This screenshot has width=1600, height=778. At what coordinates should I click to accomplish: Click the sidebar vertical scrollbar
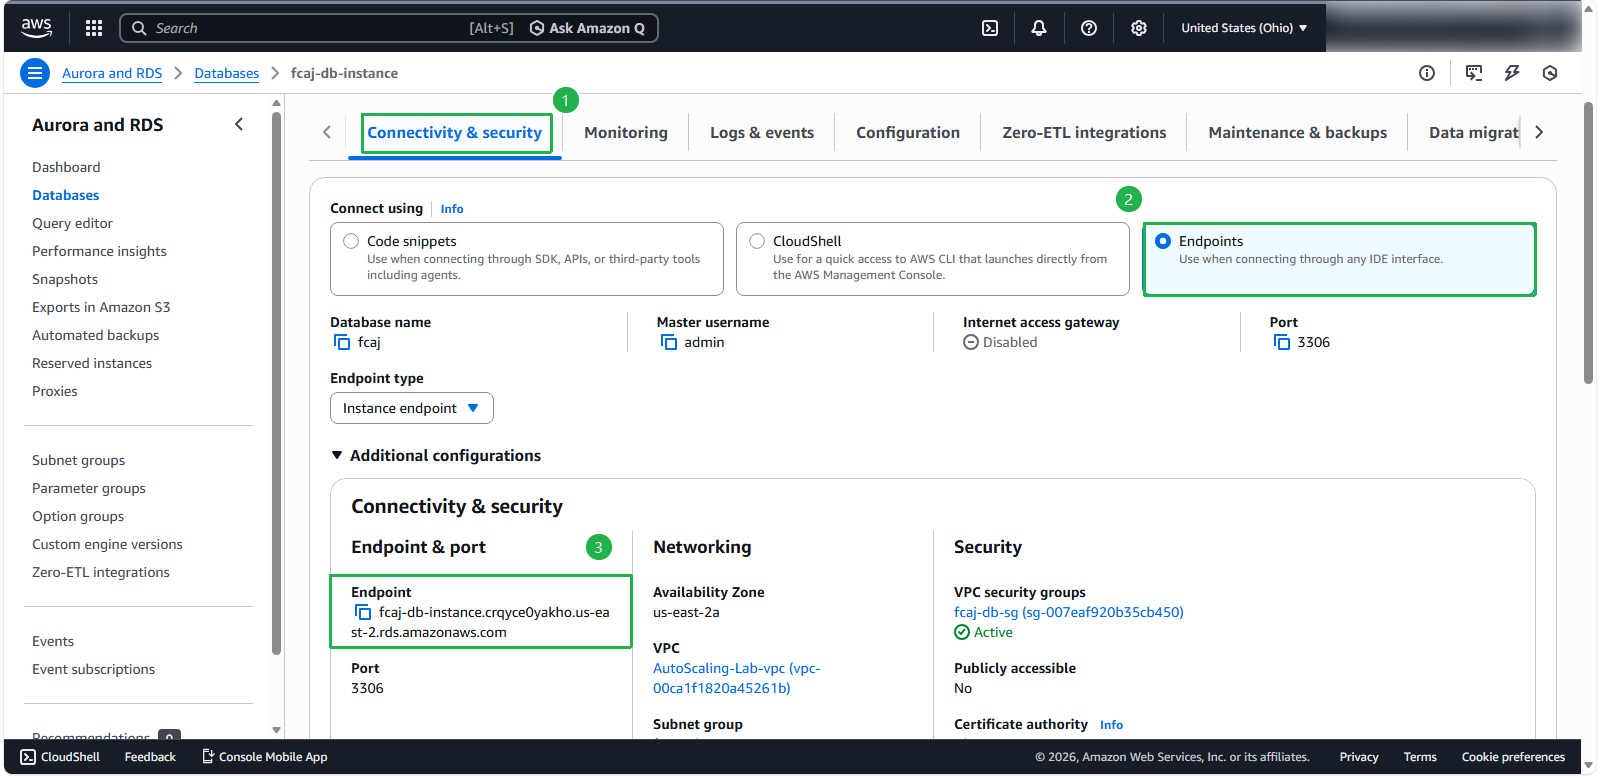tap(277, 383)
